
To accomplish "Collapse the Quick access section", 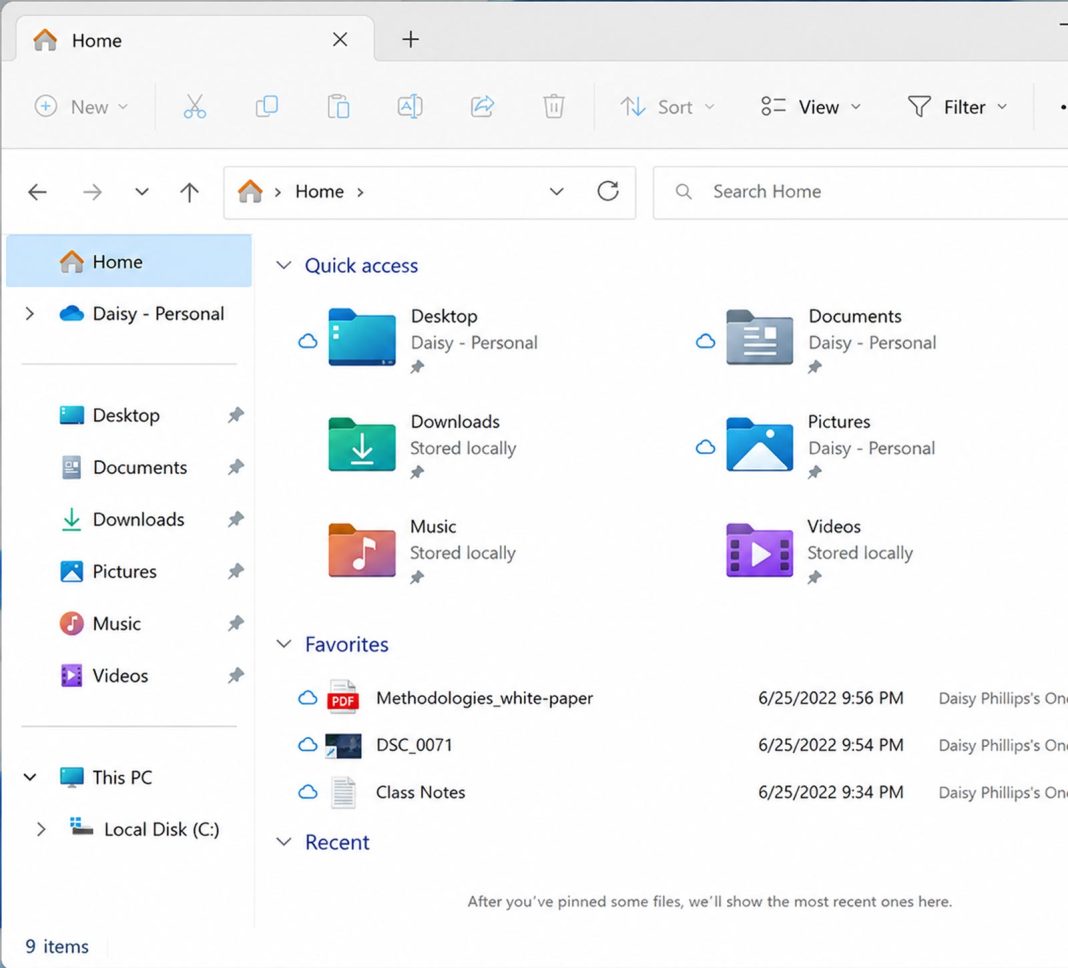I will 283,265.
